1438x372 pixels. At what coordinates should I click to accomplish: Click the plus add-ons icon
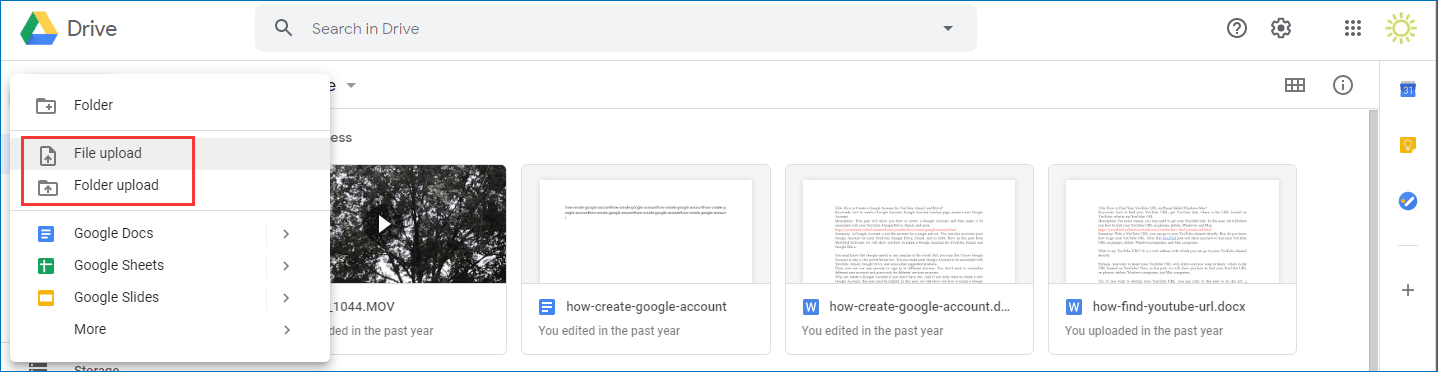pyautogui.click(x=1408, y=290)
